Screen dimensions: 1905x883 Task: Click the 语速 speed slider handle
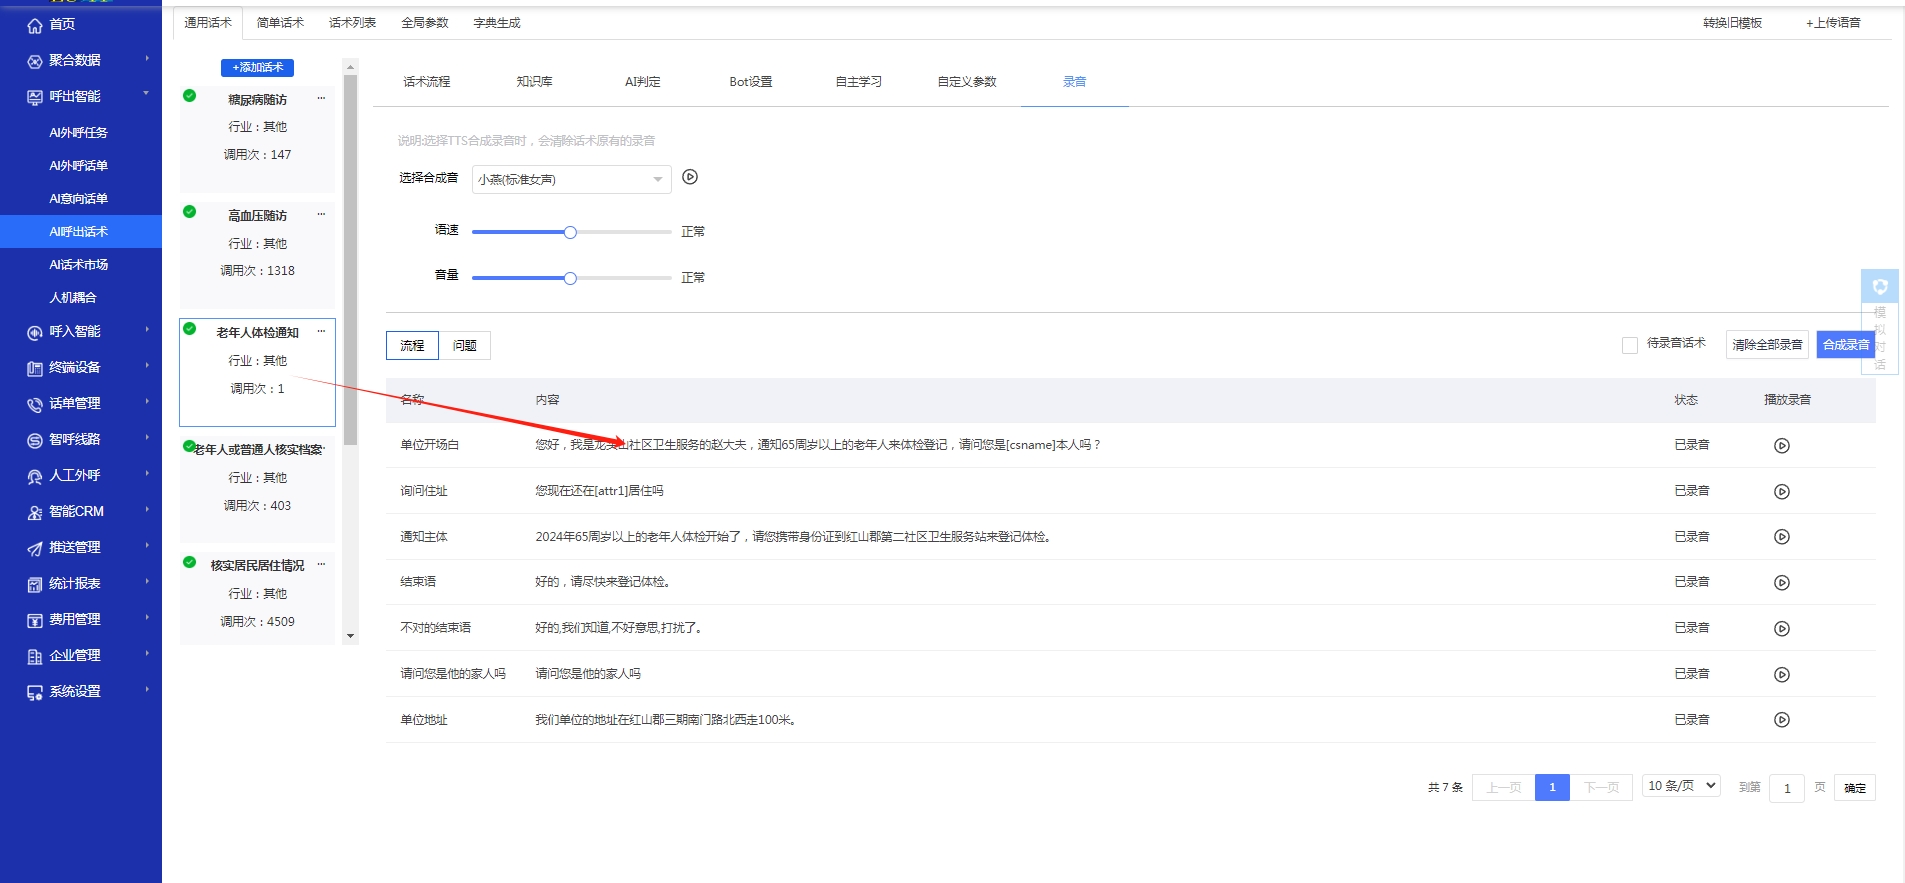click(570, 232)
